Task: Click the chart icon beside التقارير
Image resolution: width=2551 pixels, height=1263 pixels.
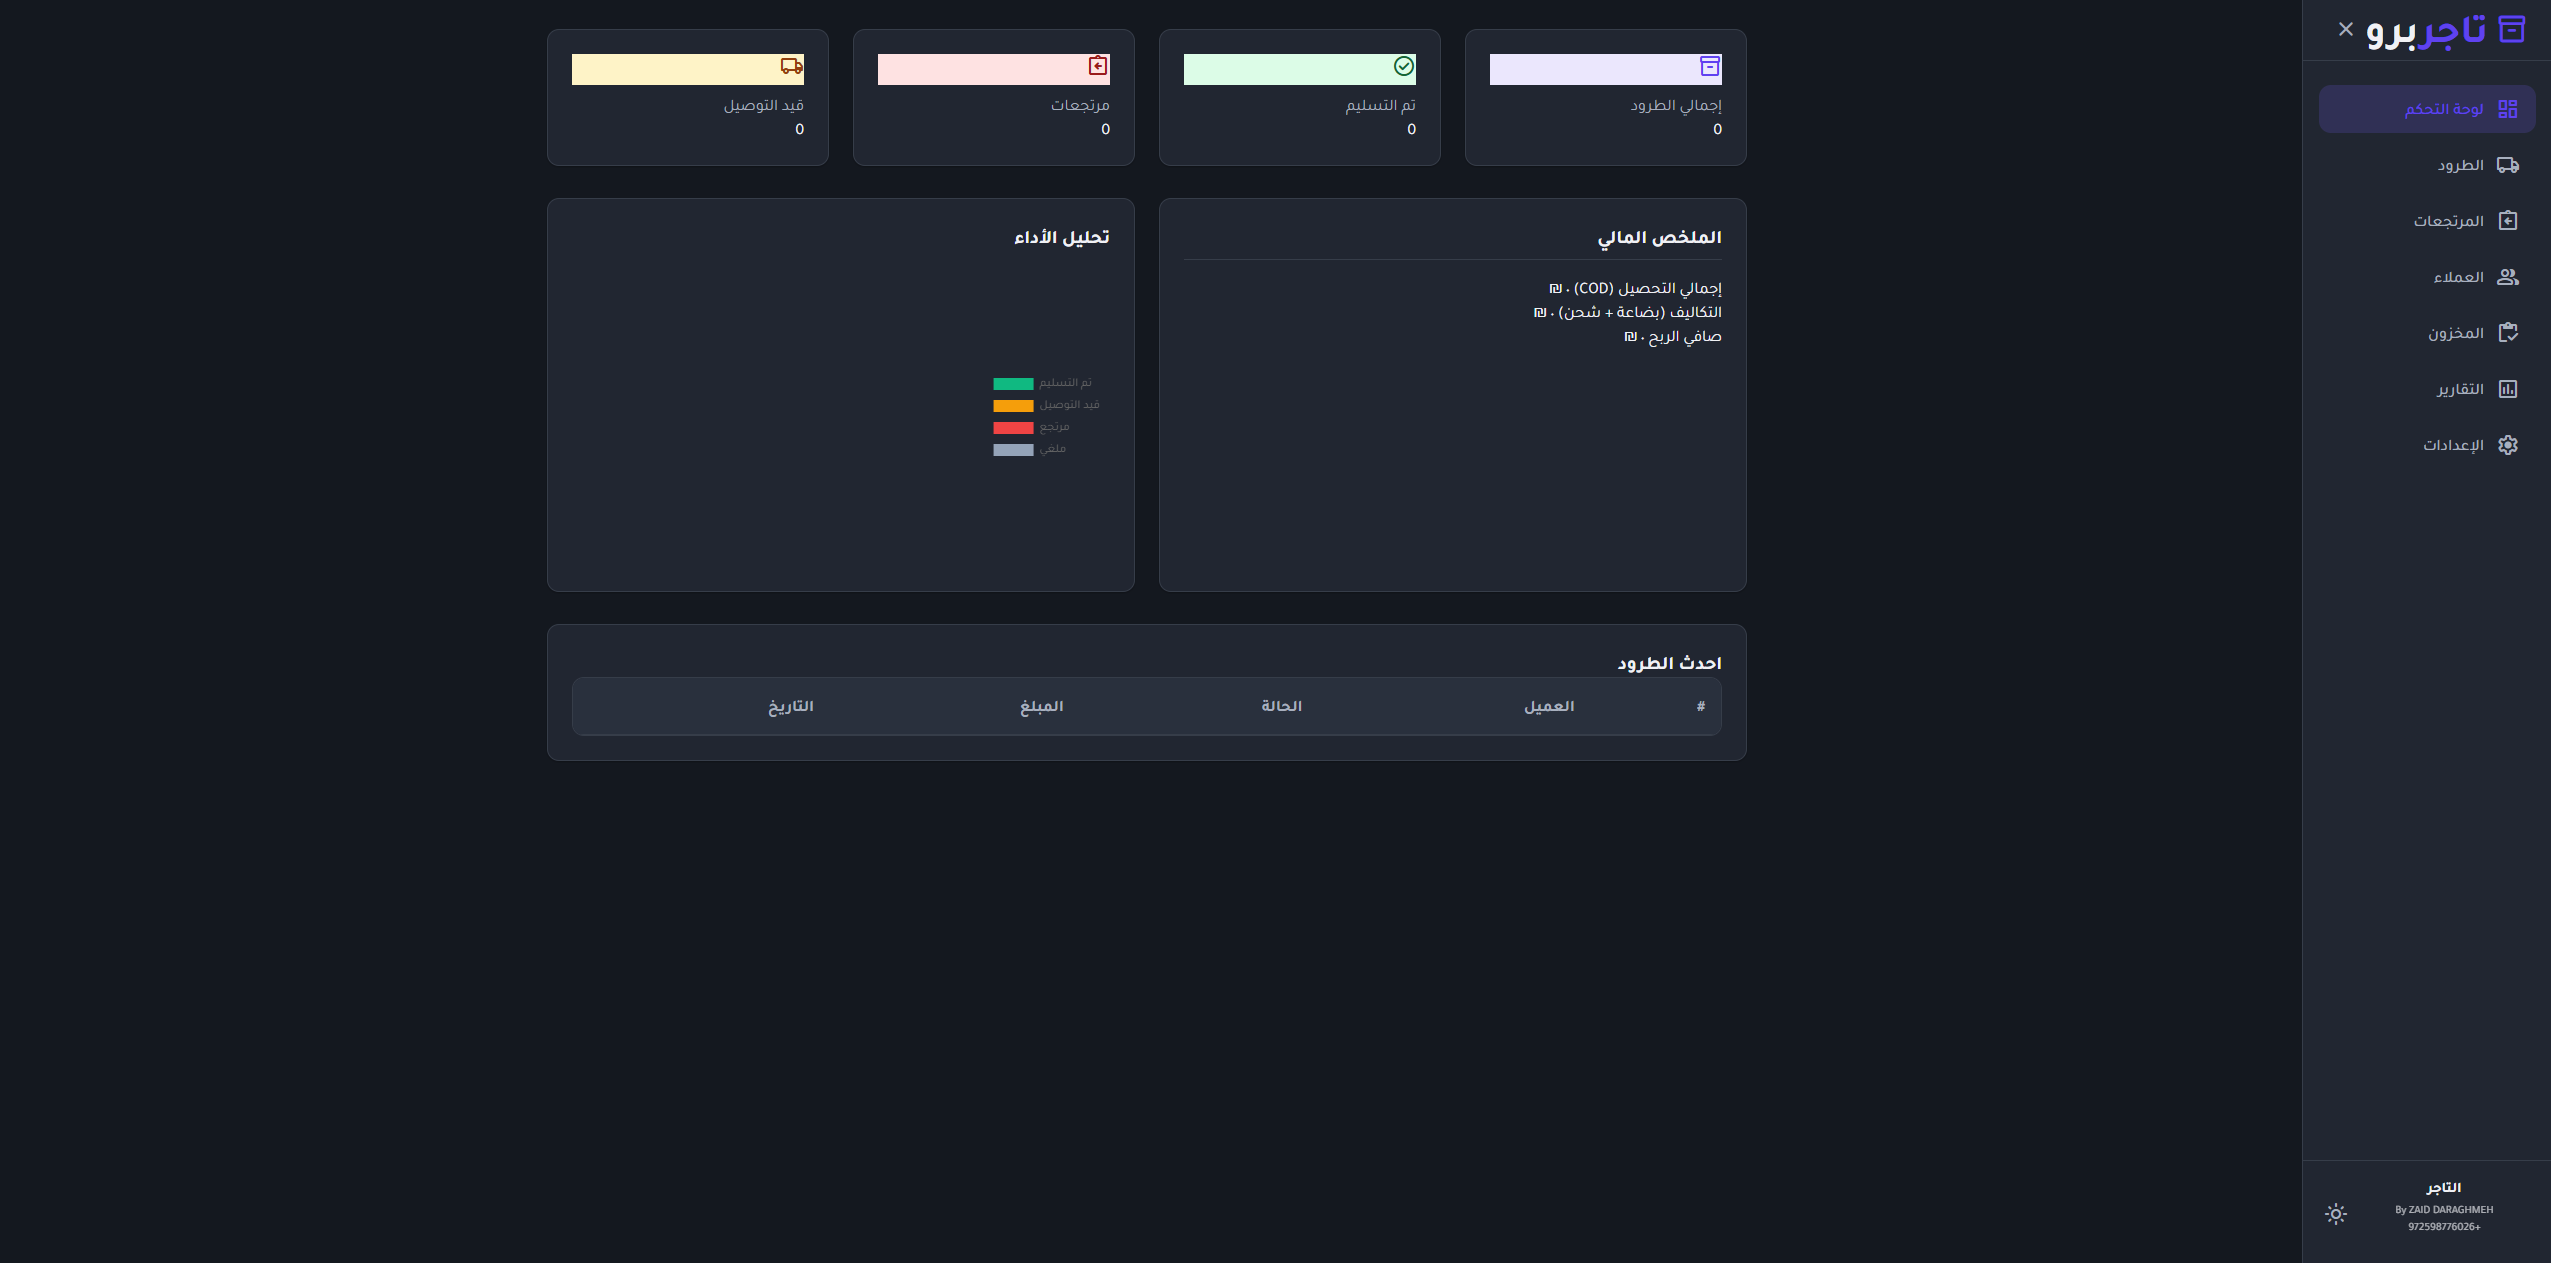Action: click(2507, 389)
